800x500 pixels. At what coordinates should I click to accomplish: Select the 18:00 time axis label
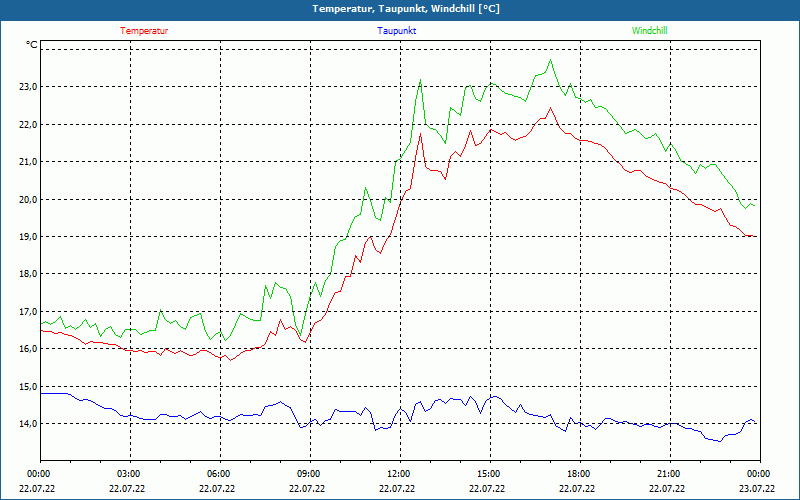pyautogui.click(x=578, y=474)
